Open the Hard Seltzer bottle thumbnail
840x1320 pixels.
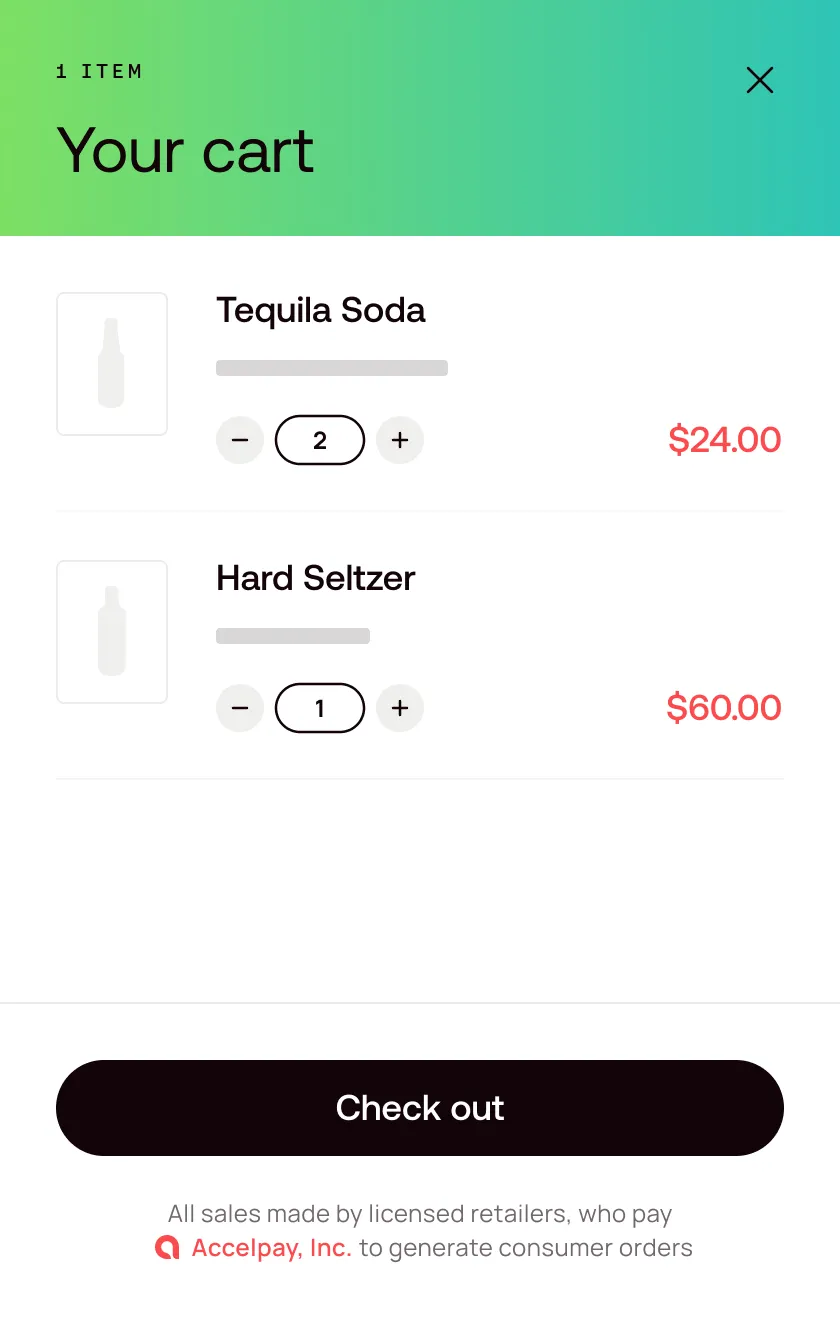(112, 632)
